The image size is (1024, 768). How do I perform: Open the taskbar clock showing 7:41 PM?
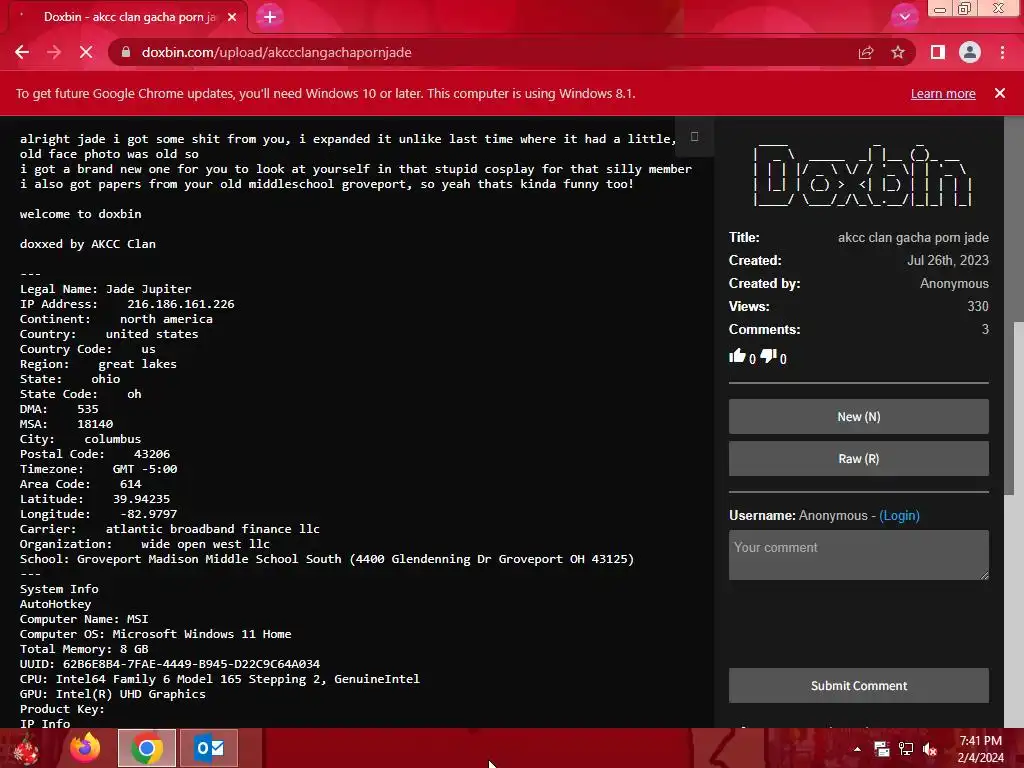click(x=981, y=749)
